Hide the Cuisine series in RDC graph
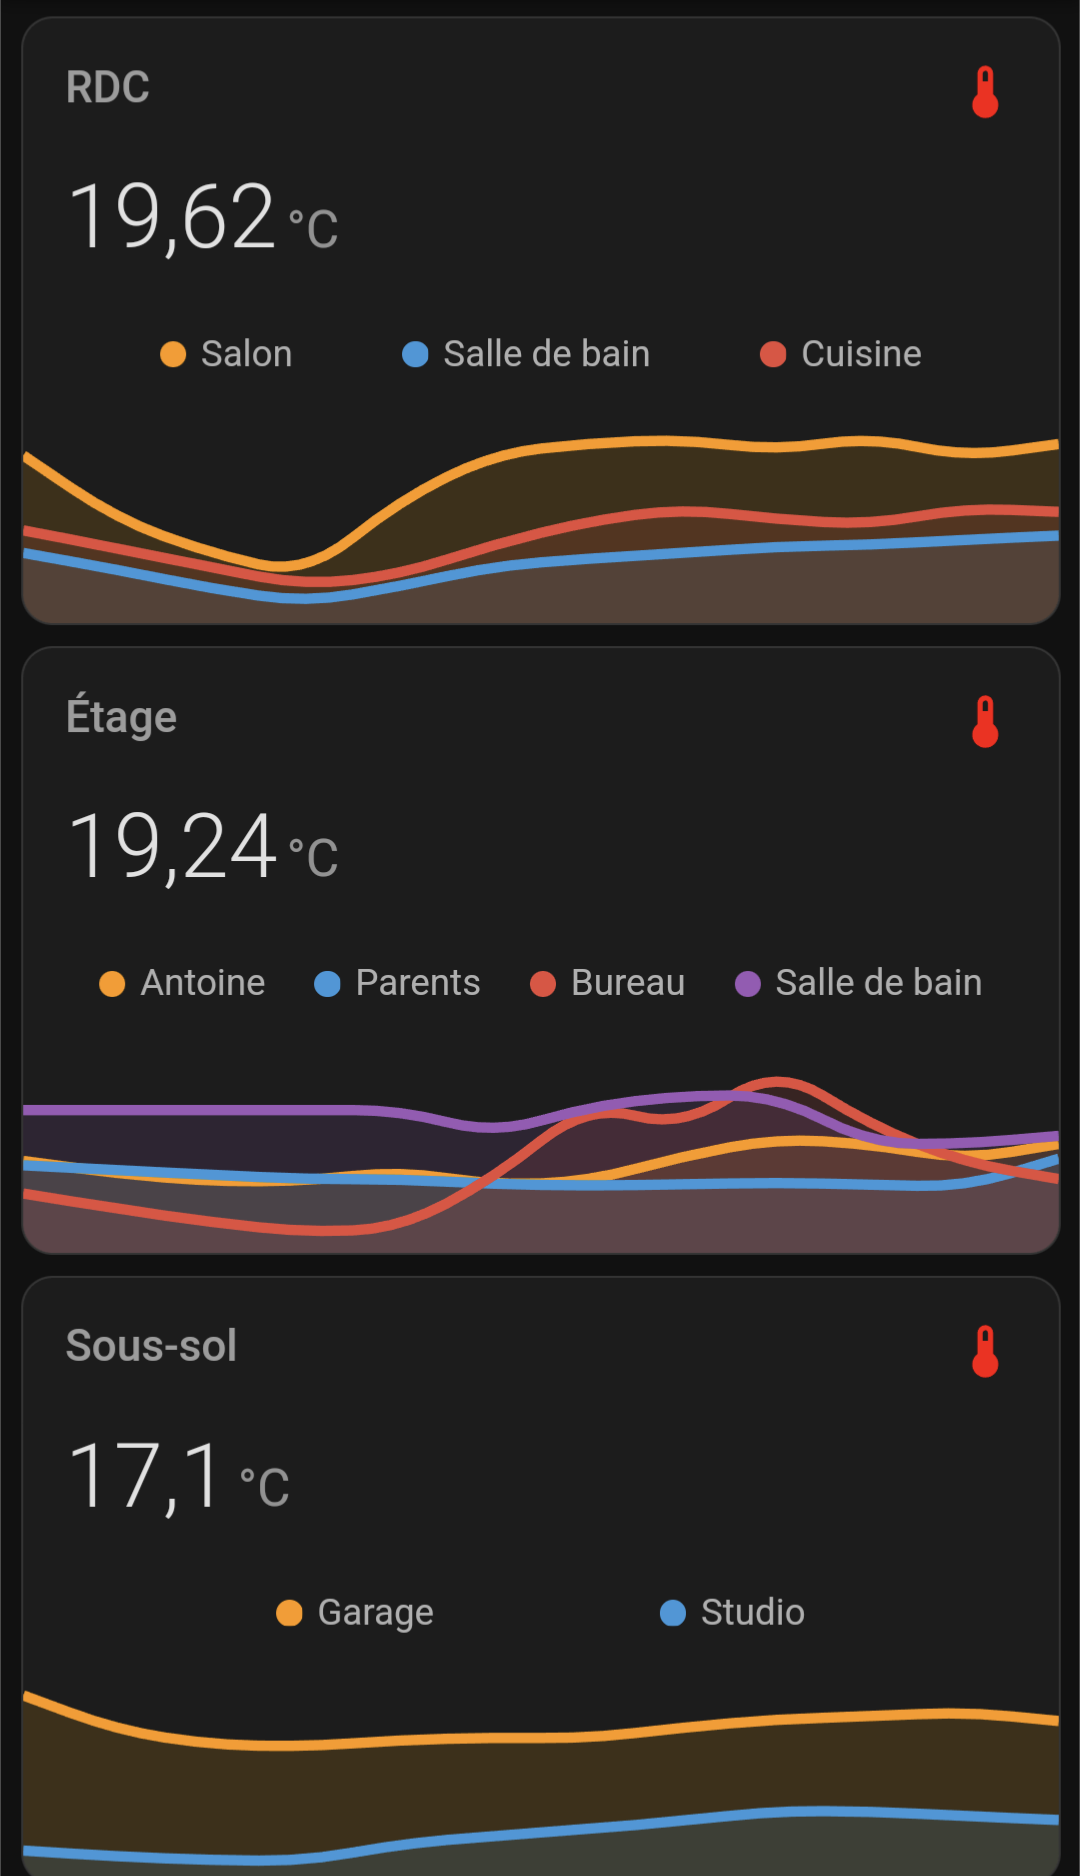The width and height of the screenshot is (1080, 1876). (x=841, y=354)
